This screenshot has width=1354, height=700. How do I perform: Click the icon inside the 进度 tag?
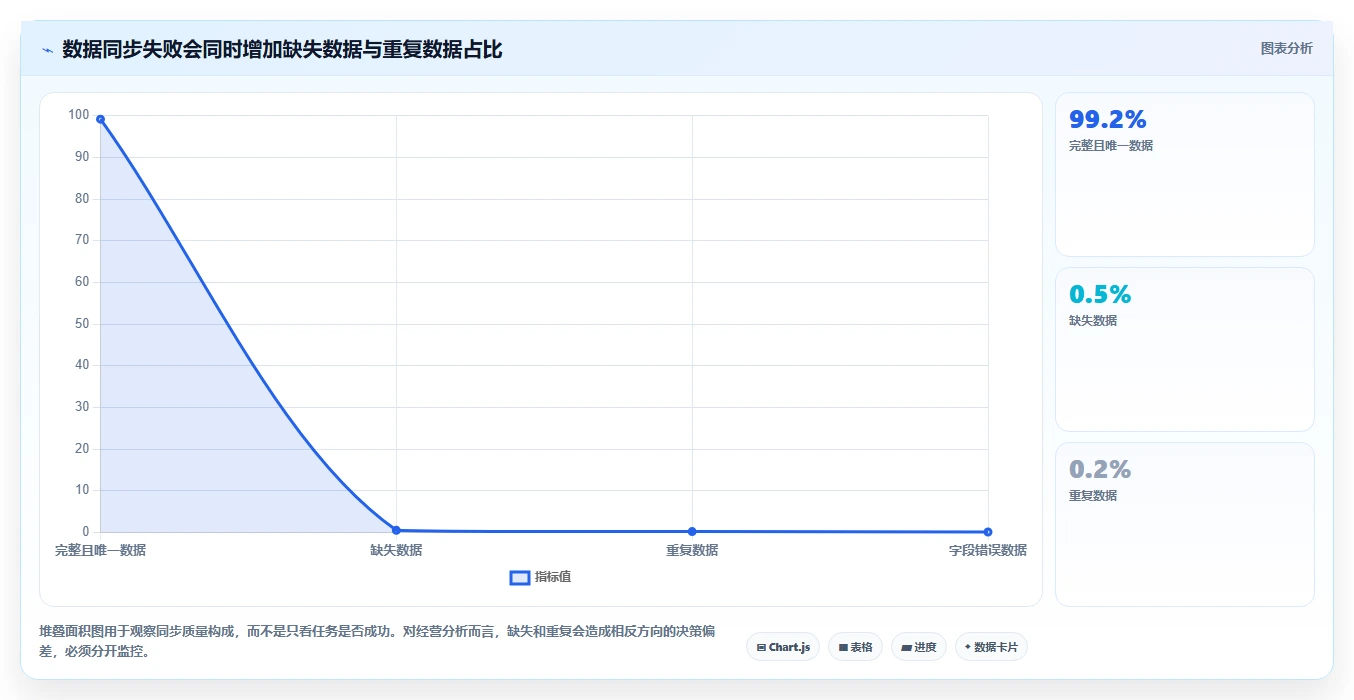(906, 648)
